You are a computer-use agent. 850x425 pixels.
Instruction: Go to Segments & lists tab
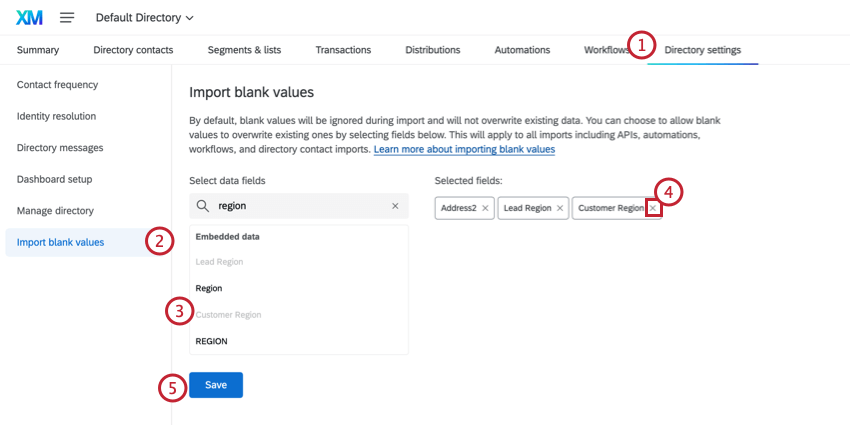click(244, 50)
